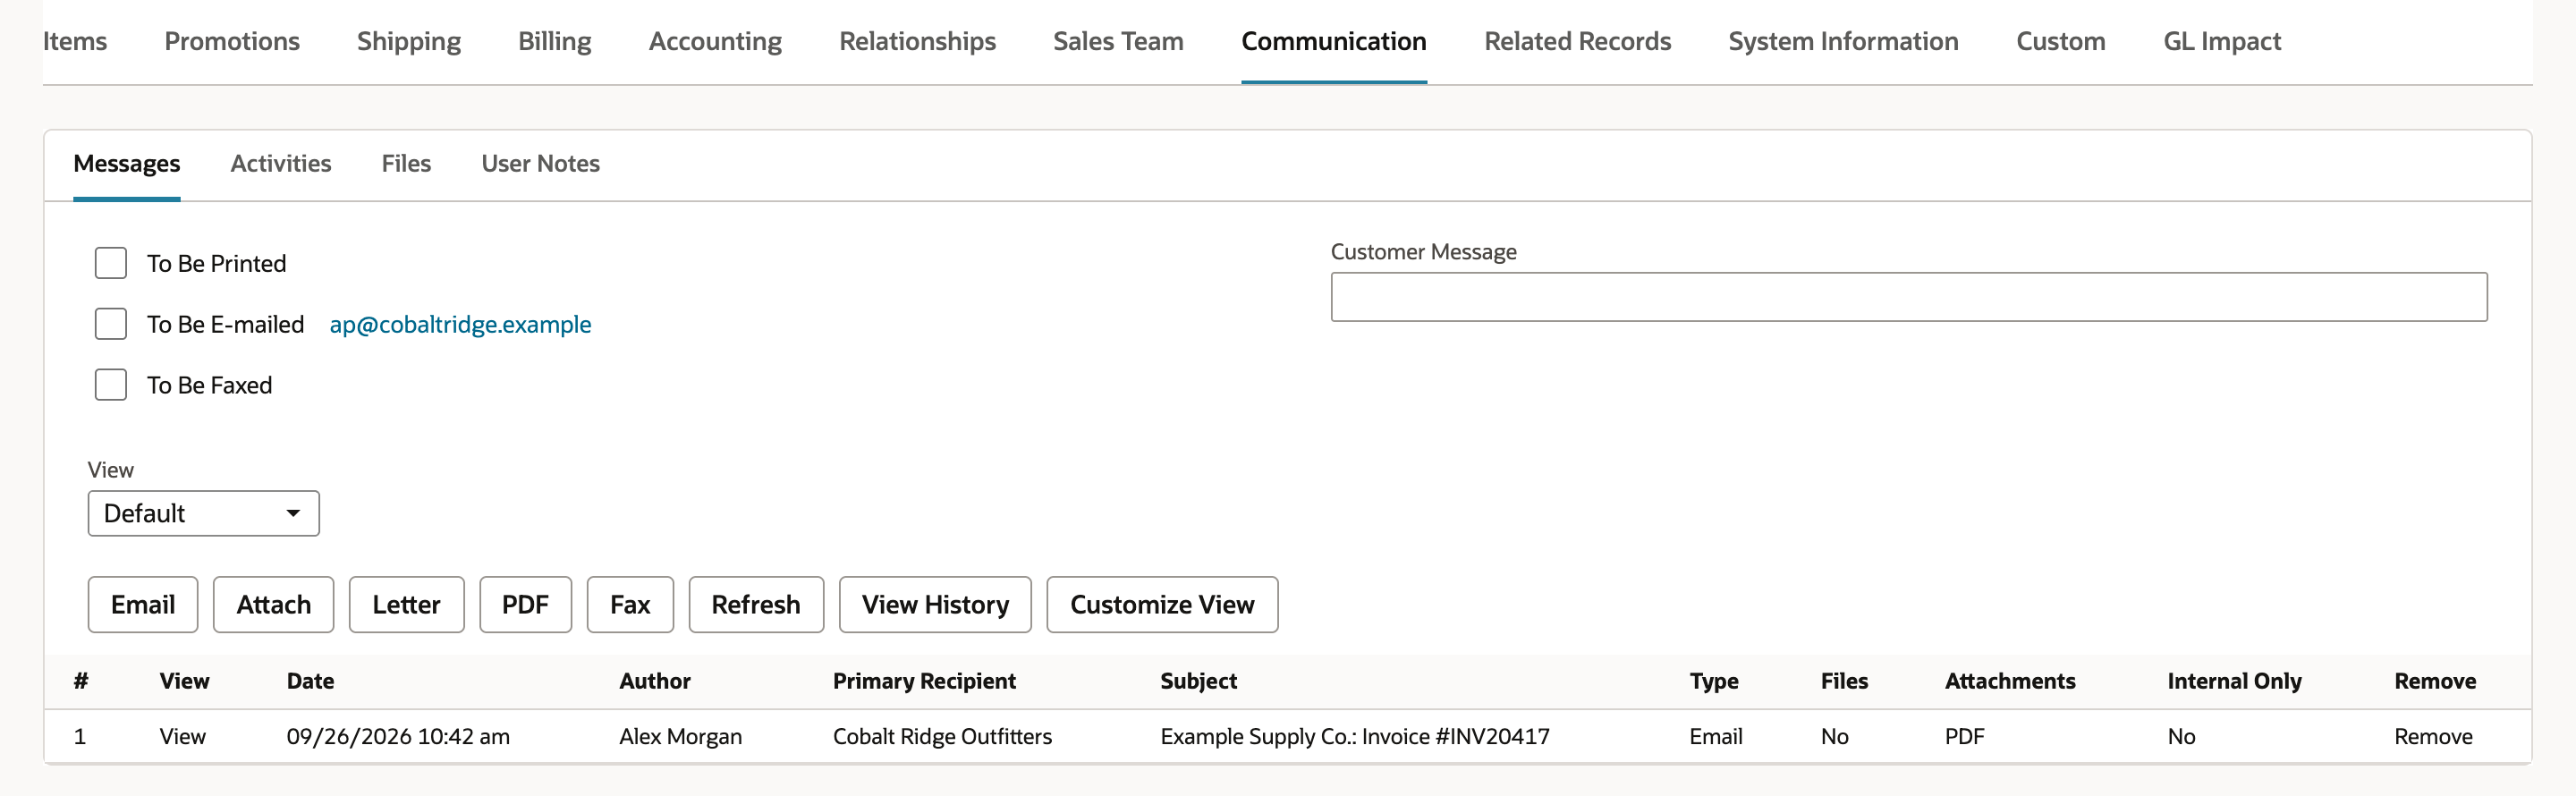The height and width of the screenshot is (796, 2576).
Task: Switch to the Custom tab
Action: [x=2061, y=41]
